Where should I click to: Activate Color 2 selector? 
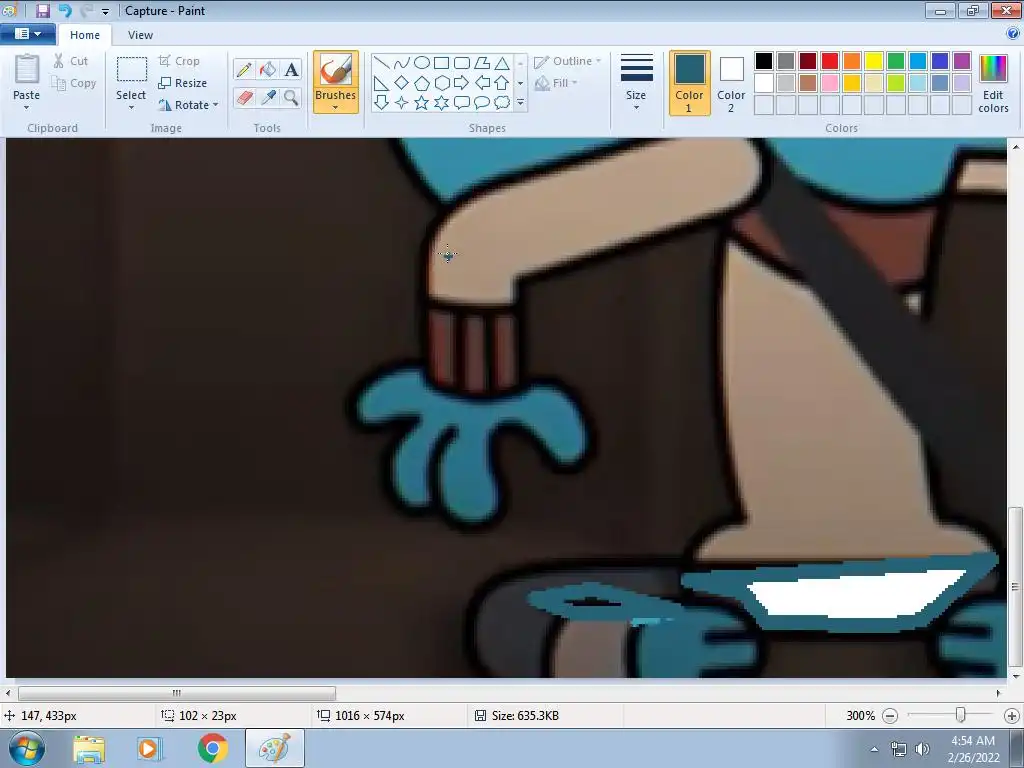pyautogui.click(x=731, y=83)
